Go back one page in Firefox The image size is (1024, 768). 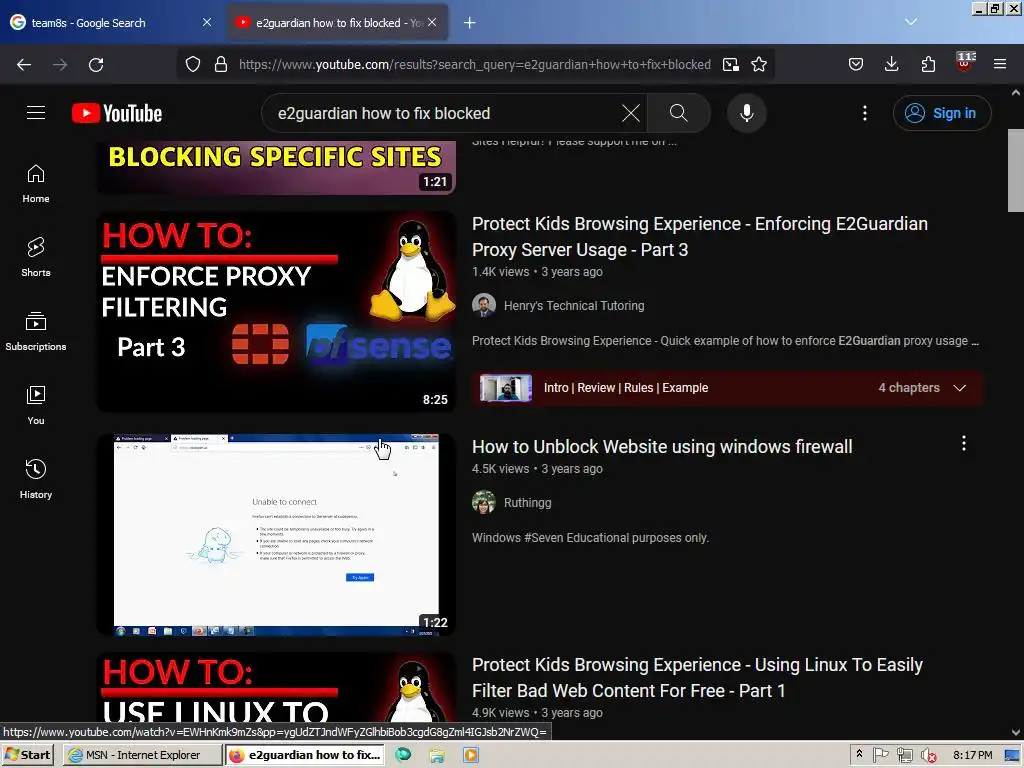click(24, 64)
